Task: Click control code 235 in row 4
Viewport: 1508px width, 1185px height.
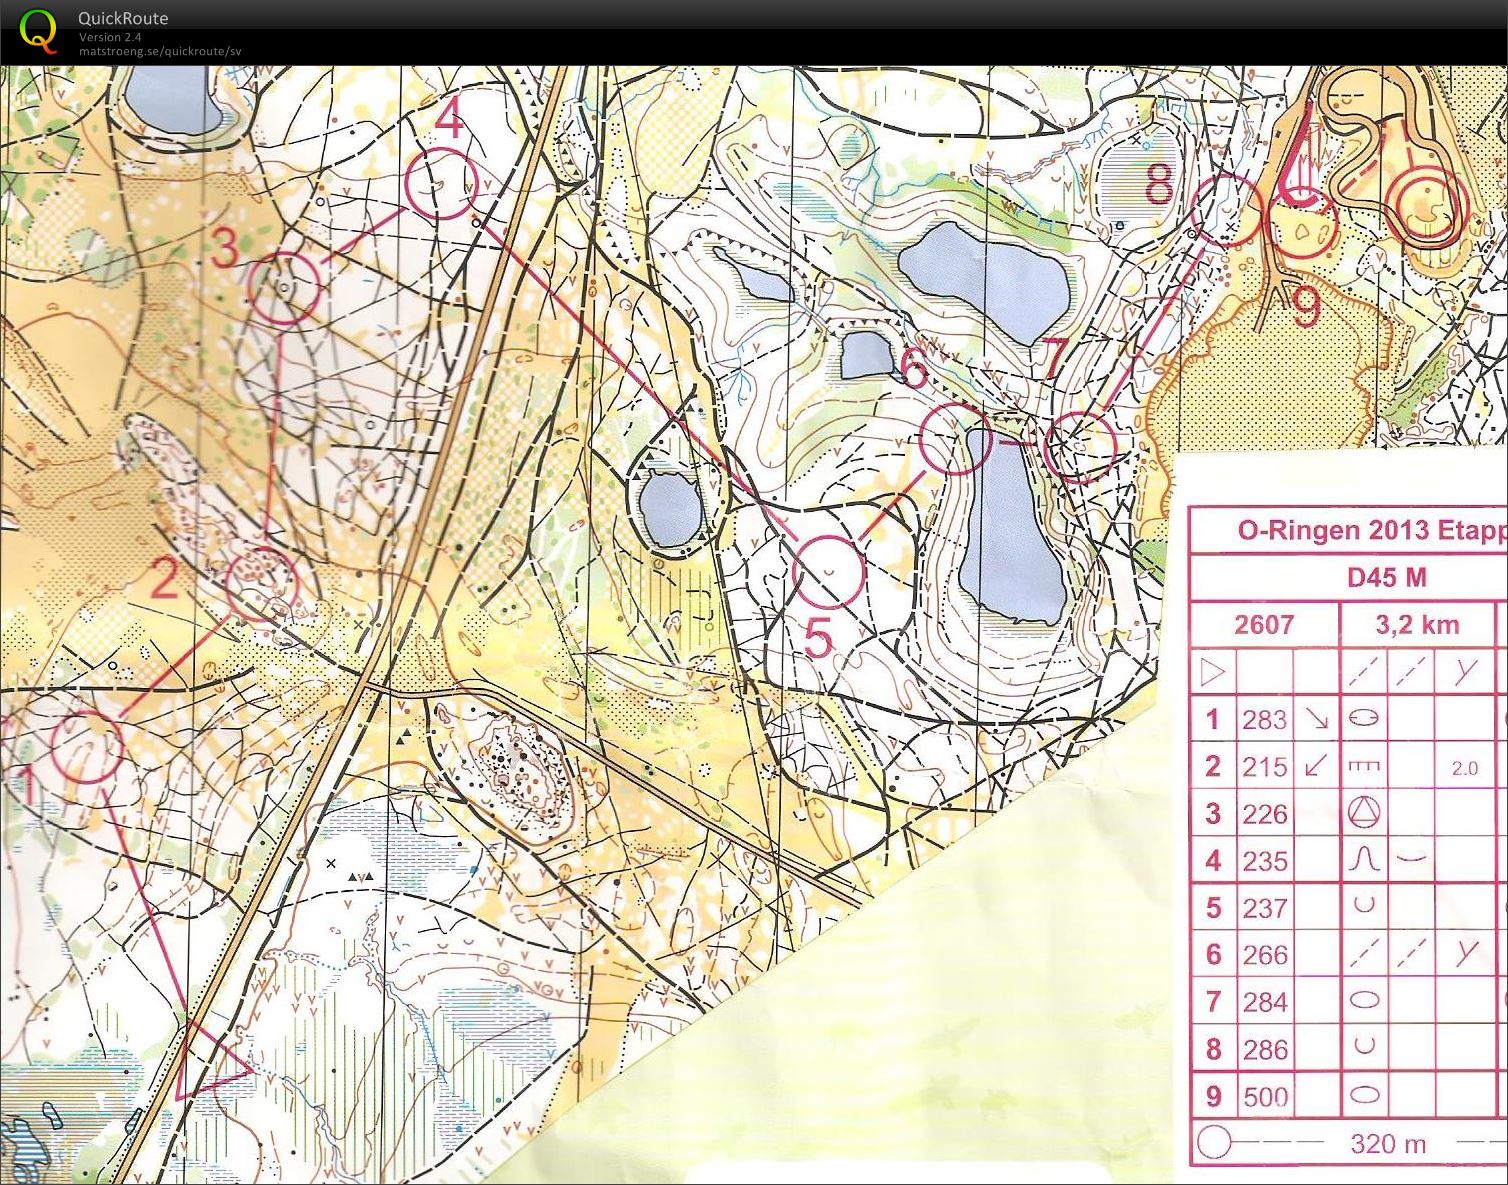Action: click(1264, 861)
